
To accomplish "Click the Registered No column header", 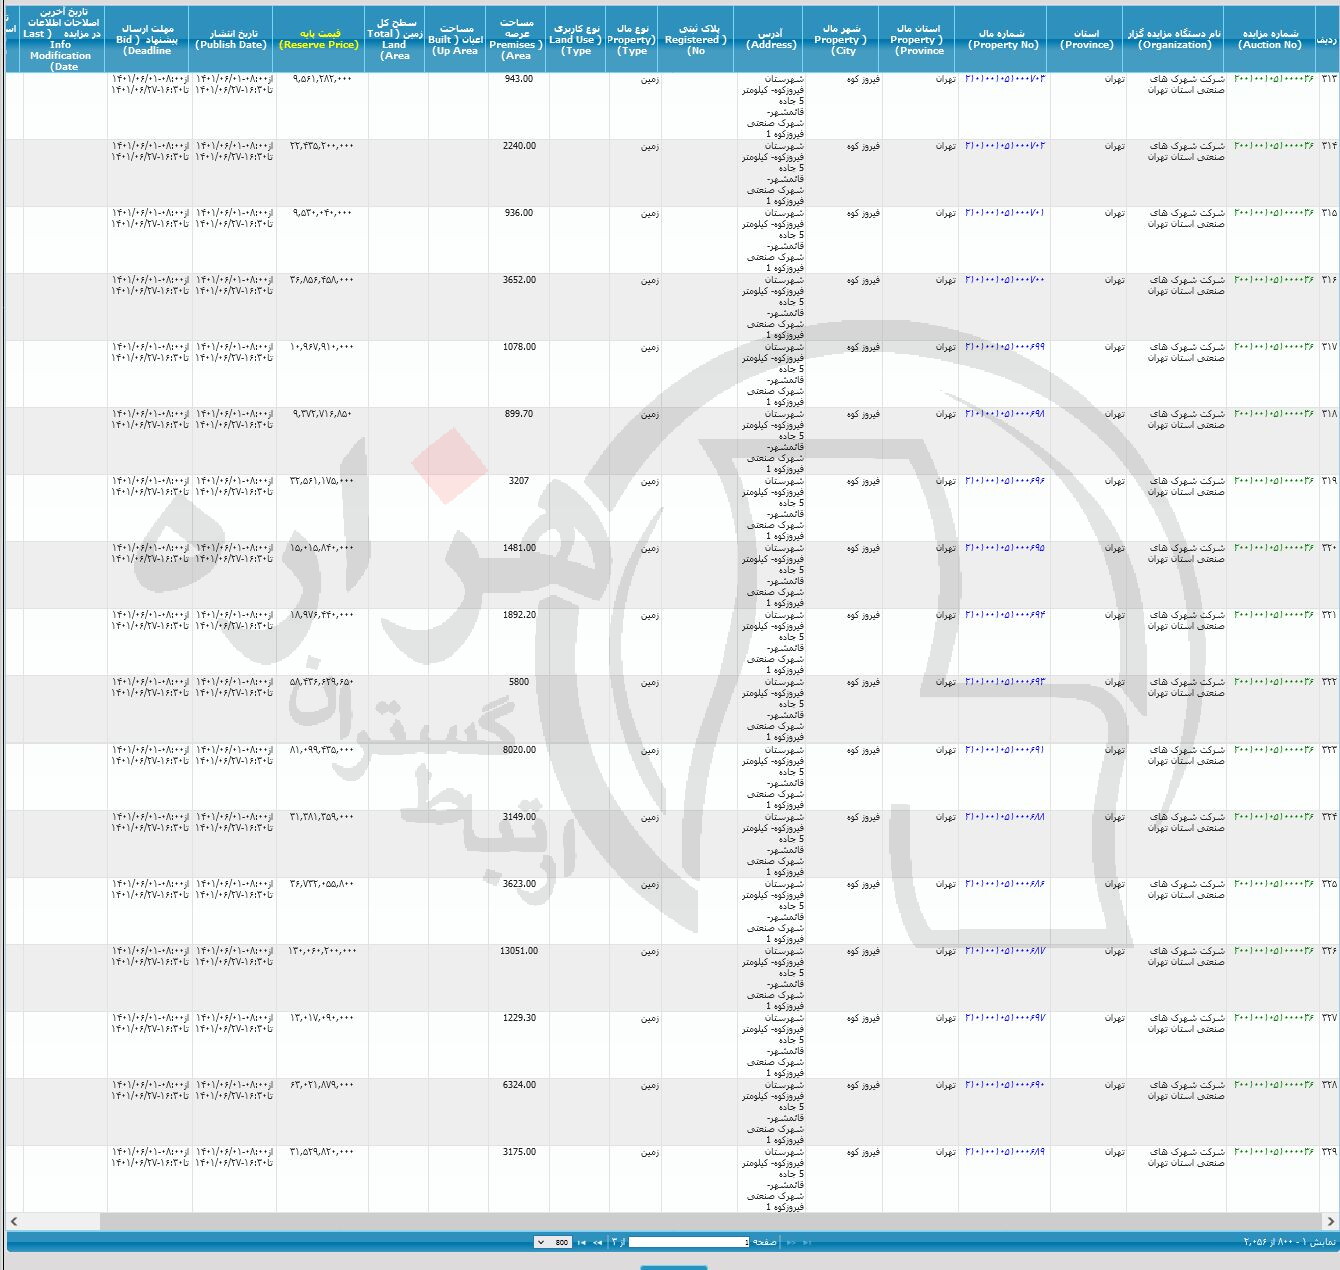I will point(696,39).
